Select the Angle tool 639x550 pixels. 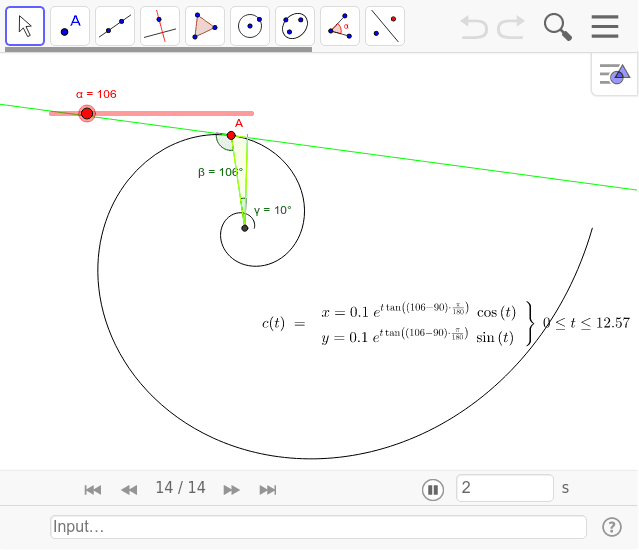(340, 26)
